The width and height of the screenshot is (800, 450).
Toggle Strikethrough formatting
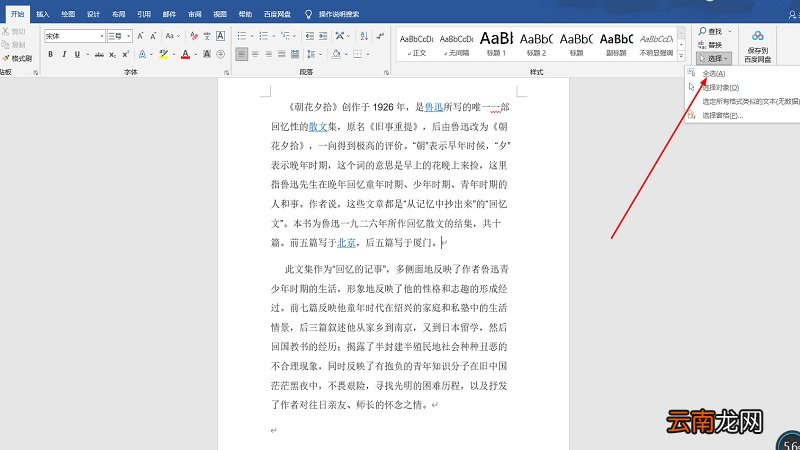coord(99,54)
